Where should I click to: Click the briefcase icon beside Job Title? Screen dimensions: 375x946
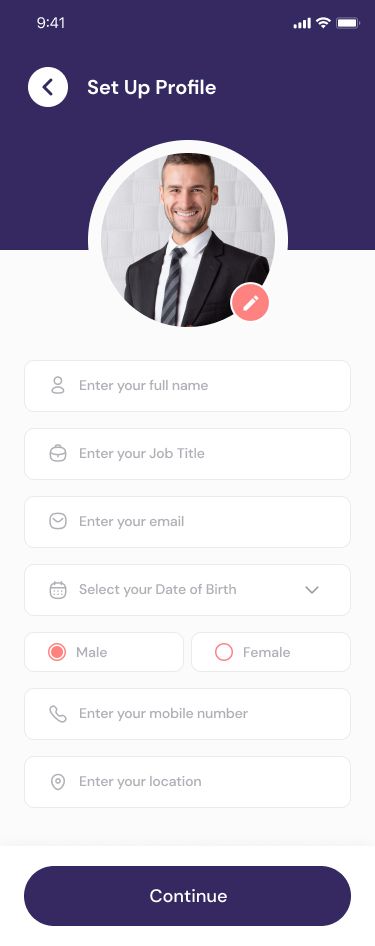coord(58,454)
